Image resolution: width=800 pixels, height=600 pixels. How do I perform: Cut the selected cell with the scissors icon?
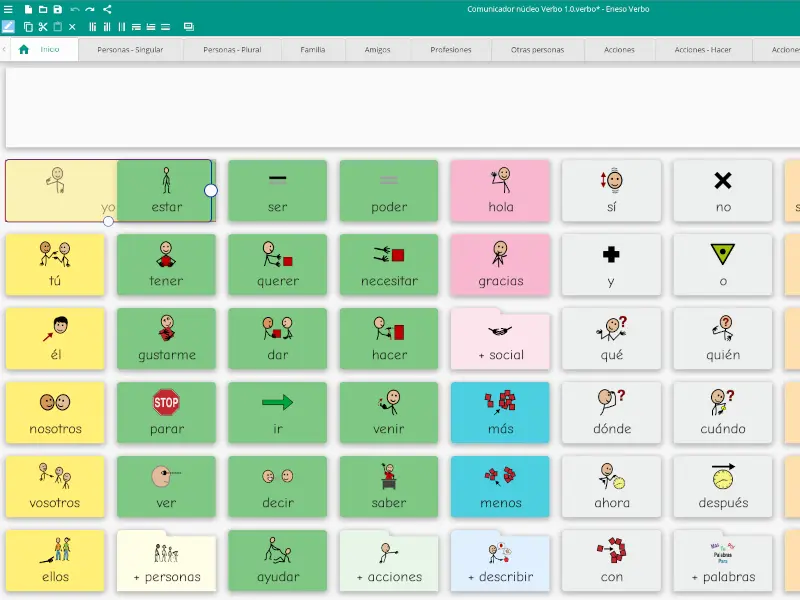pyautogui.click(x=43, y=27)
